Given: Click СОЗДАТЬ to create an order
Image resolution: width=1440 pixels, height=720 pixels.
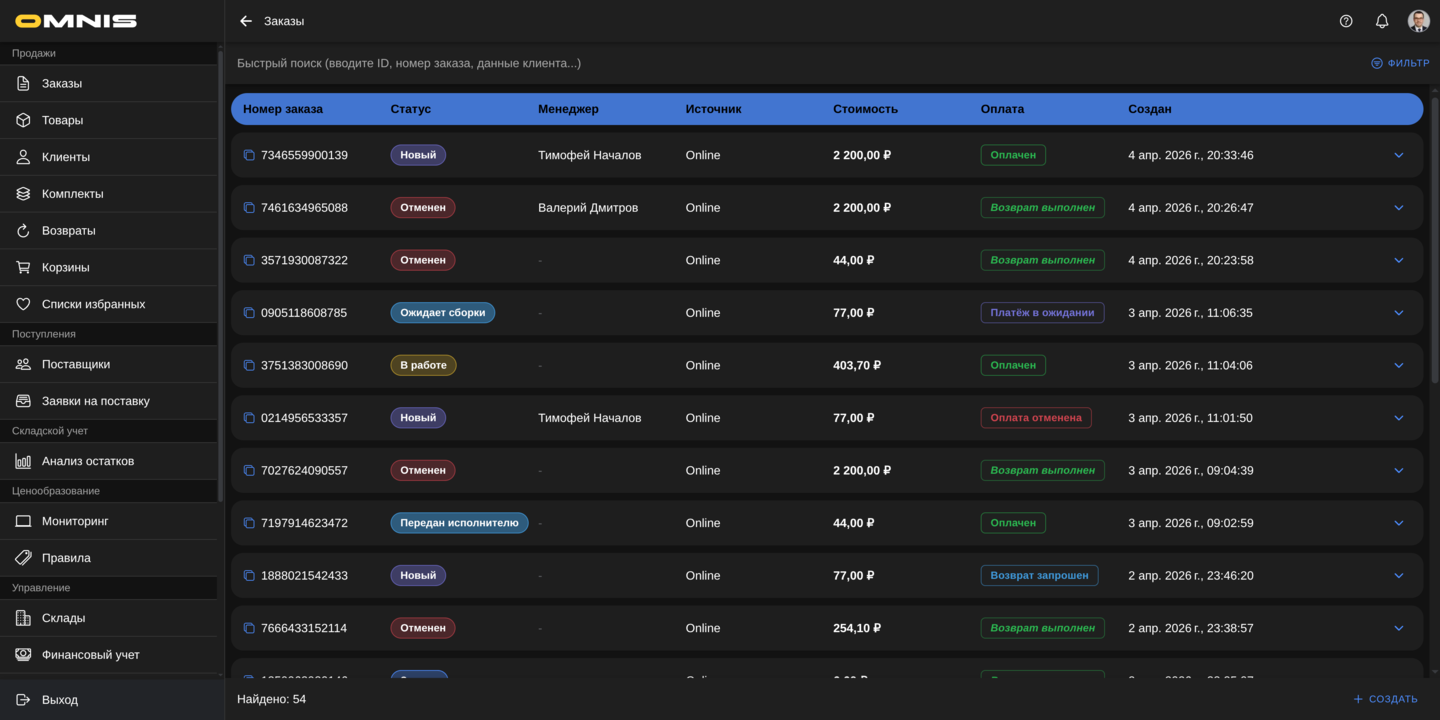Looking at the screenshot, I should 1385,699.
